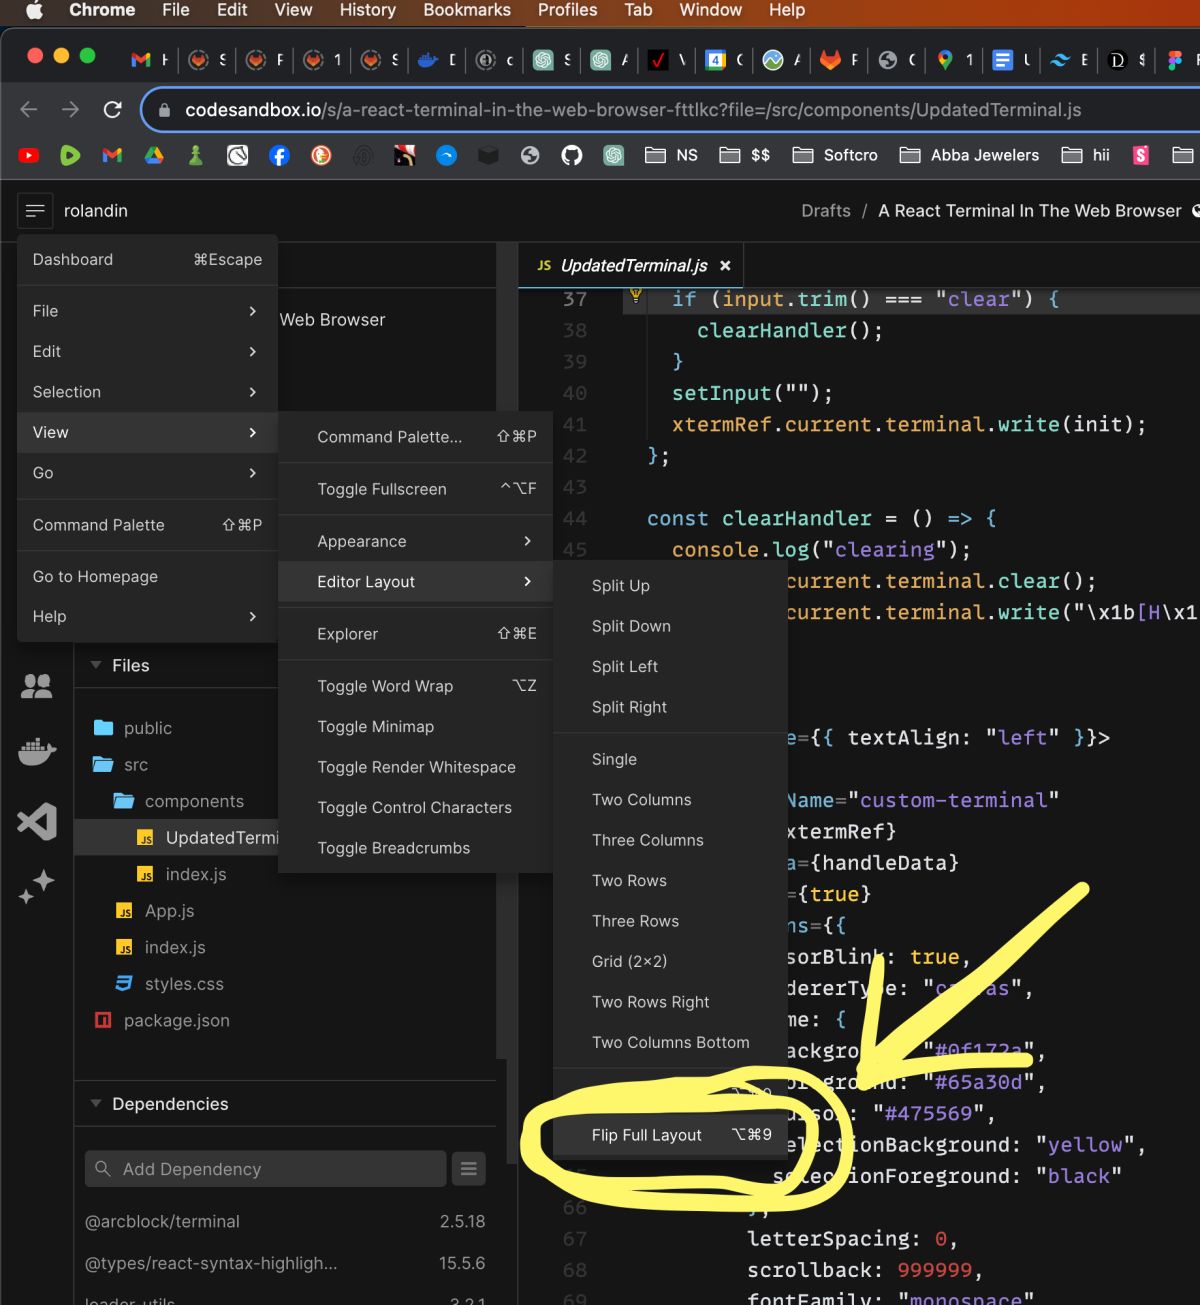This screenshot has width=1200, height=1305.
Task: Open the $$ bookmarks folder
Action: (745, 155)
